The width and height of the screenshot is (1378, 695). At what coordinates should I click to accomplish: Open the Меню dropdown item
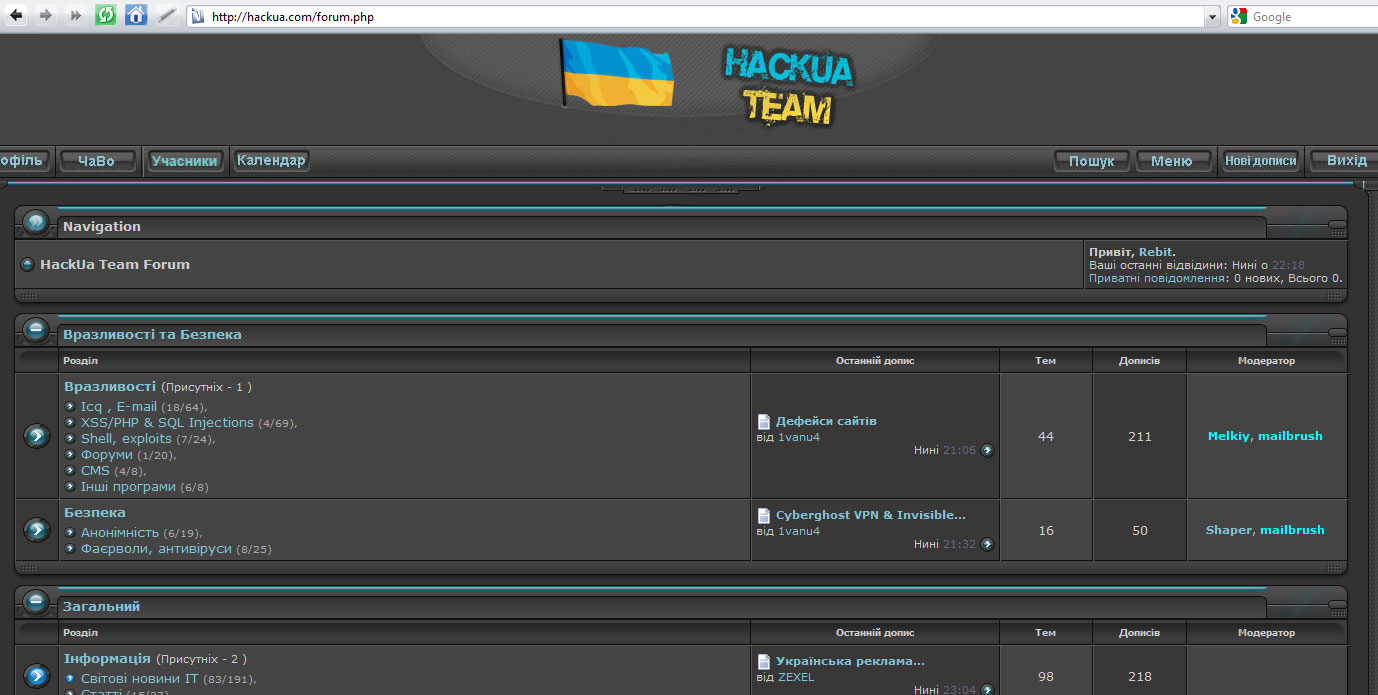(x=1172, y=161)
